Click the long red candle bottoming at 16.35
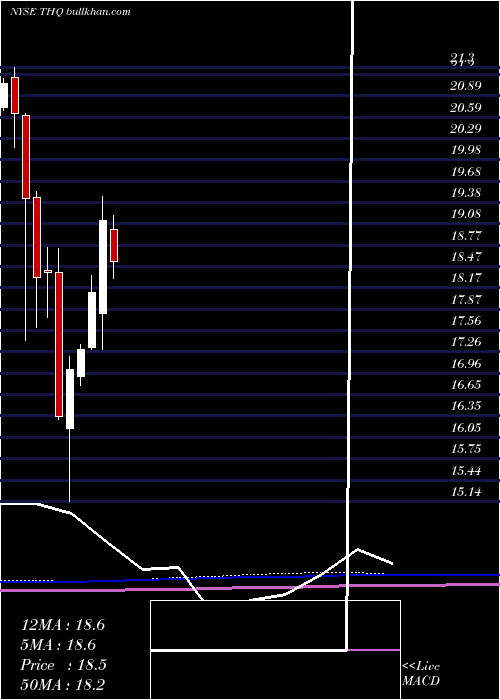Screen dimensions: 500x700 pyautogui.click(x=59, y=344)
